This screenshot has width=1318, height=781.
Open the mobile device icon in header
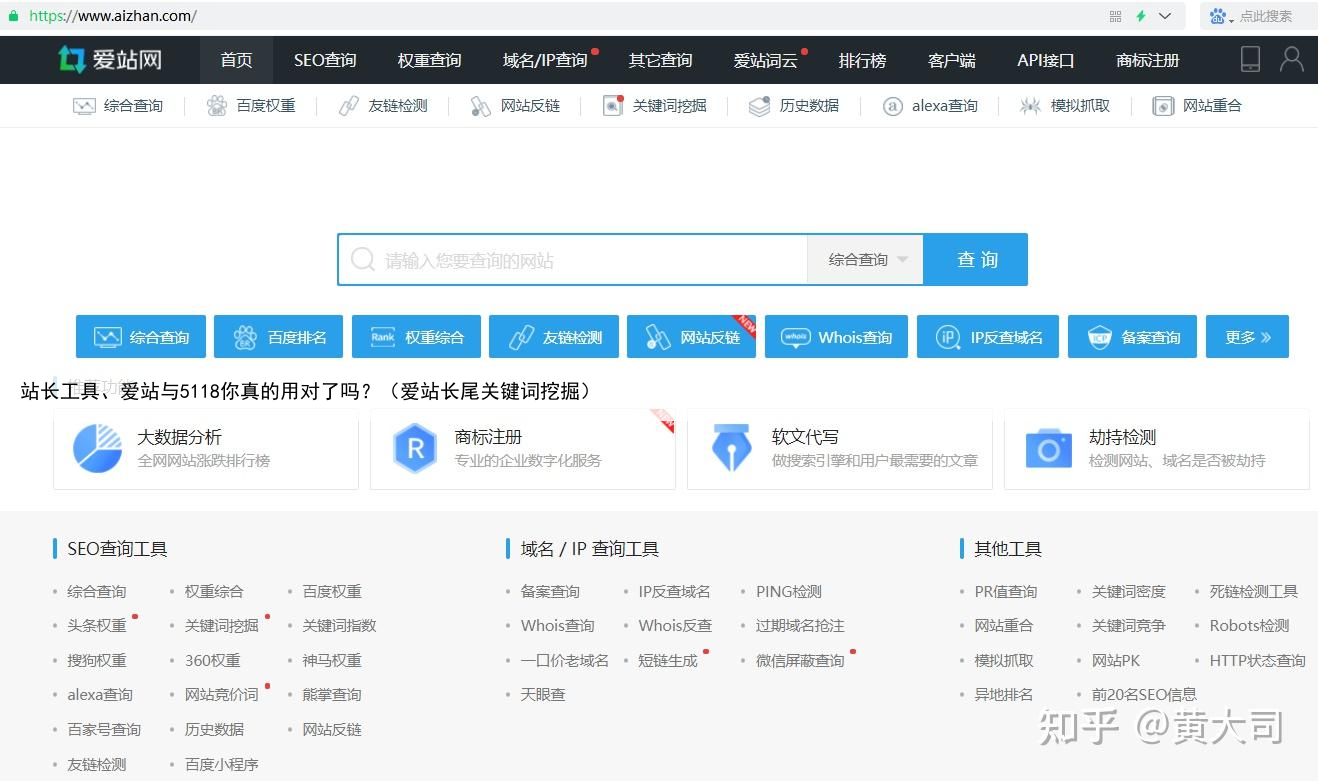(x=1250, y=59)
